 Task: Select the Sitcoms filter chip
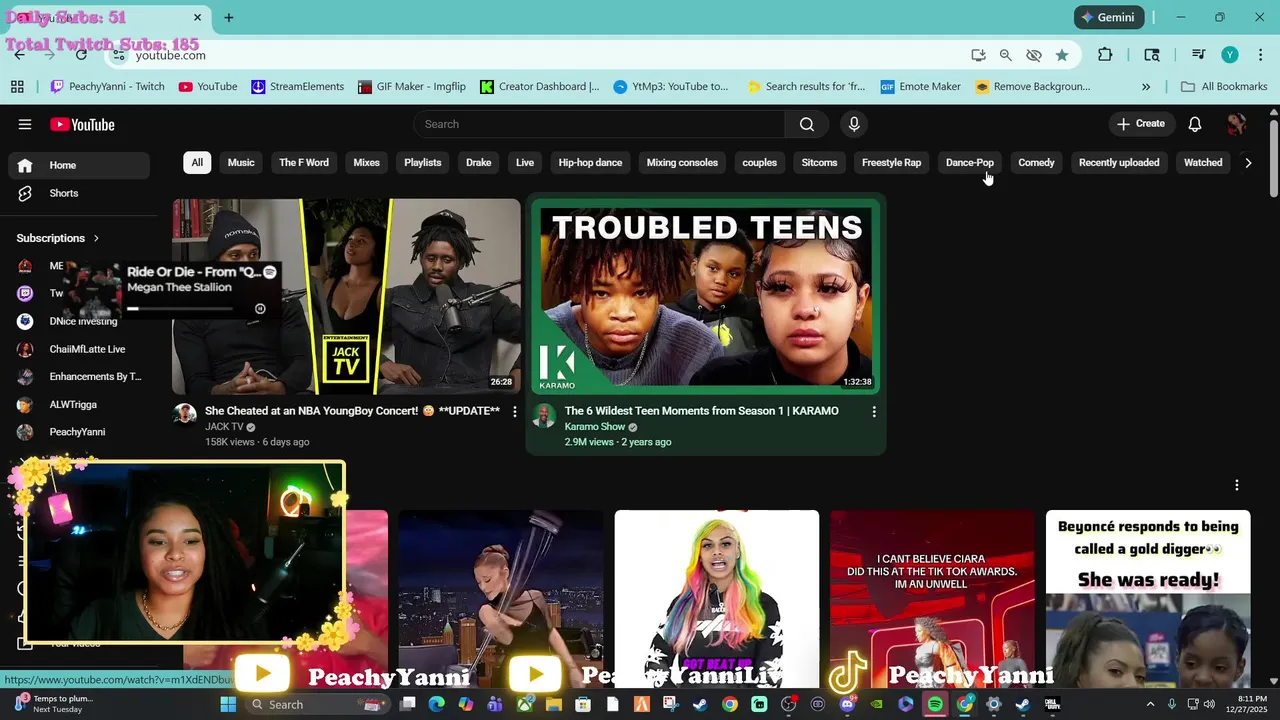pos(819,162)
